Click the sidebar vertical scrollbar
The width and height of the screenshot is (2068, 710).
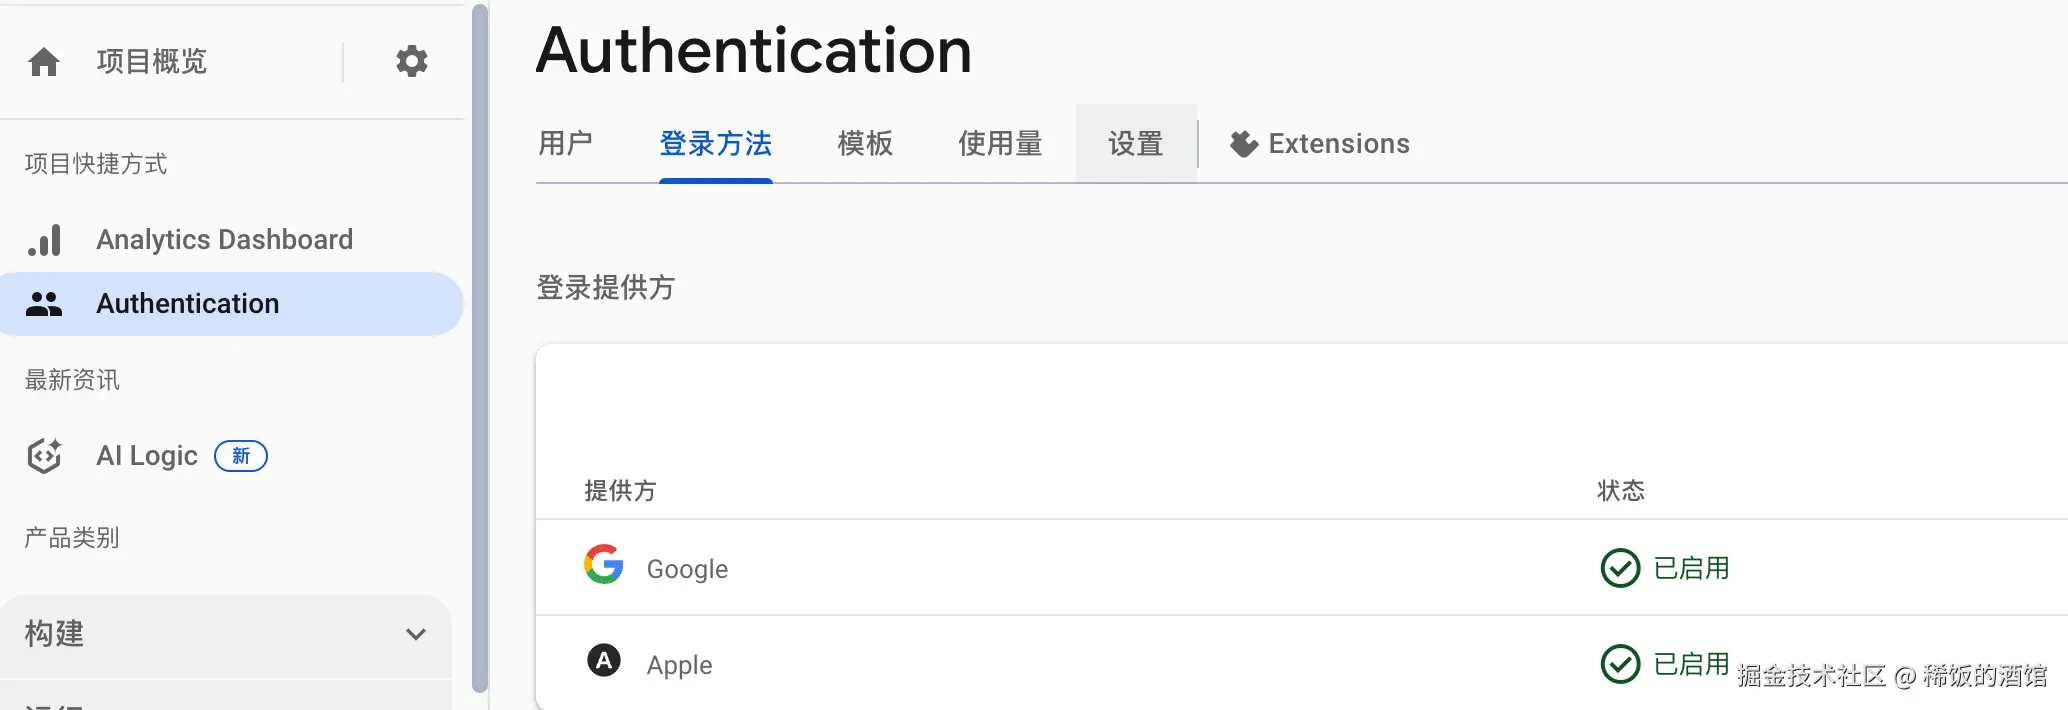480,348
